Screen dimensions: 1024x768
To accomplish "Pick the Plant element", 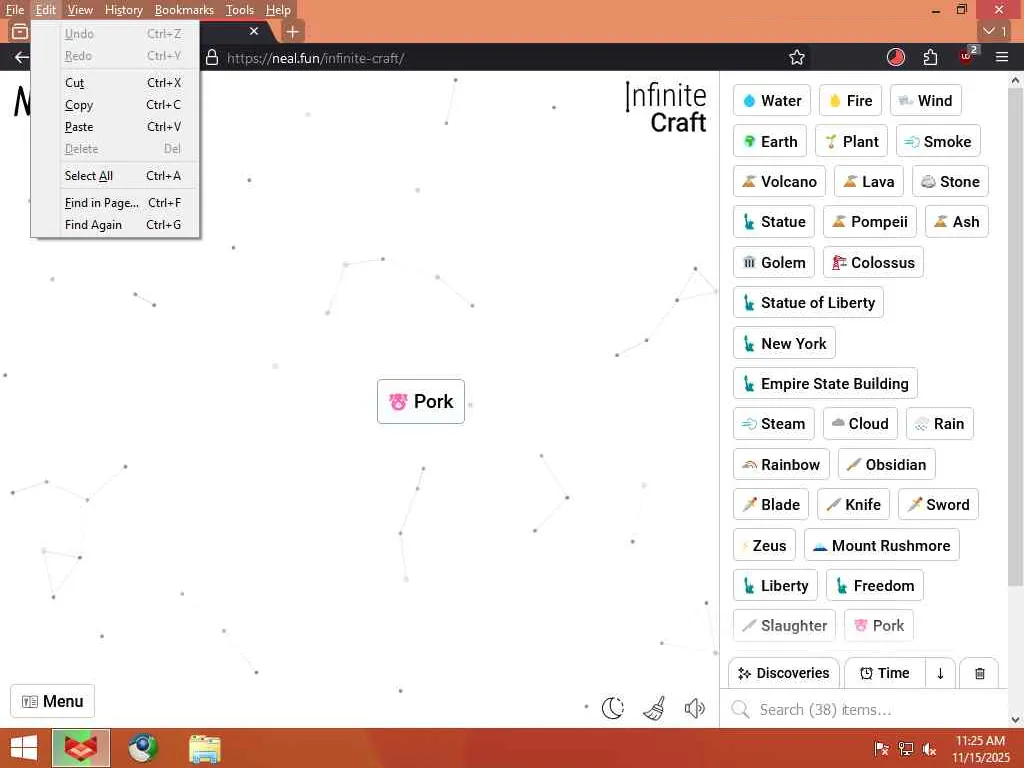I will point(851,142).
